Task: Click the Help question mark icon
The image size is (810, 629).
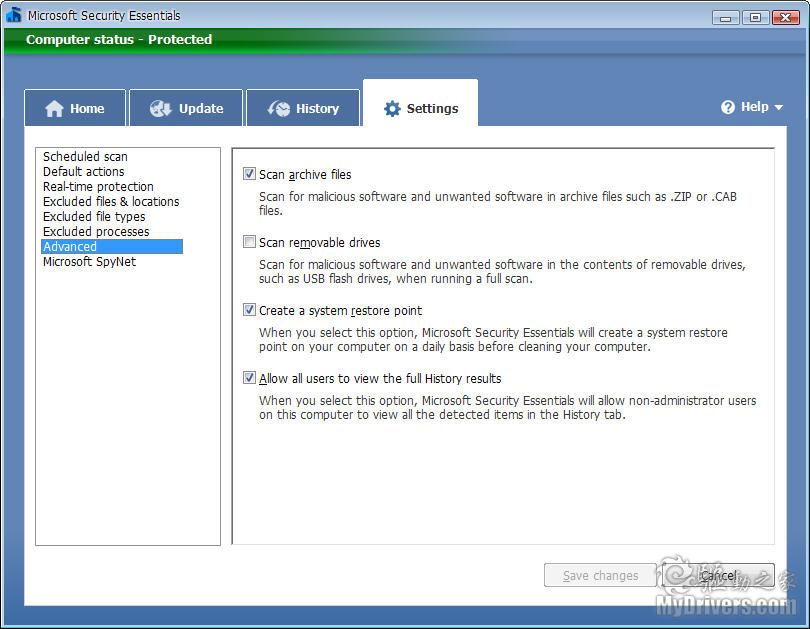Action: [728, 107]
